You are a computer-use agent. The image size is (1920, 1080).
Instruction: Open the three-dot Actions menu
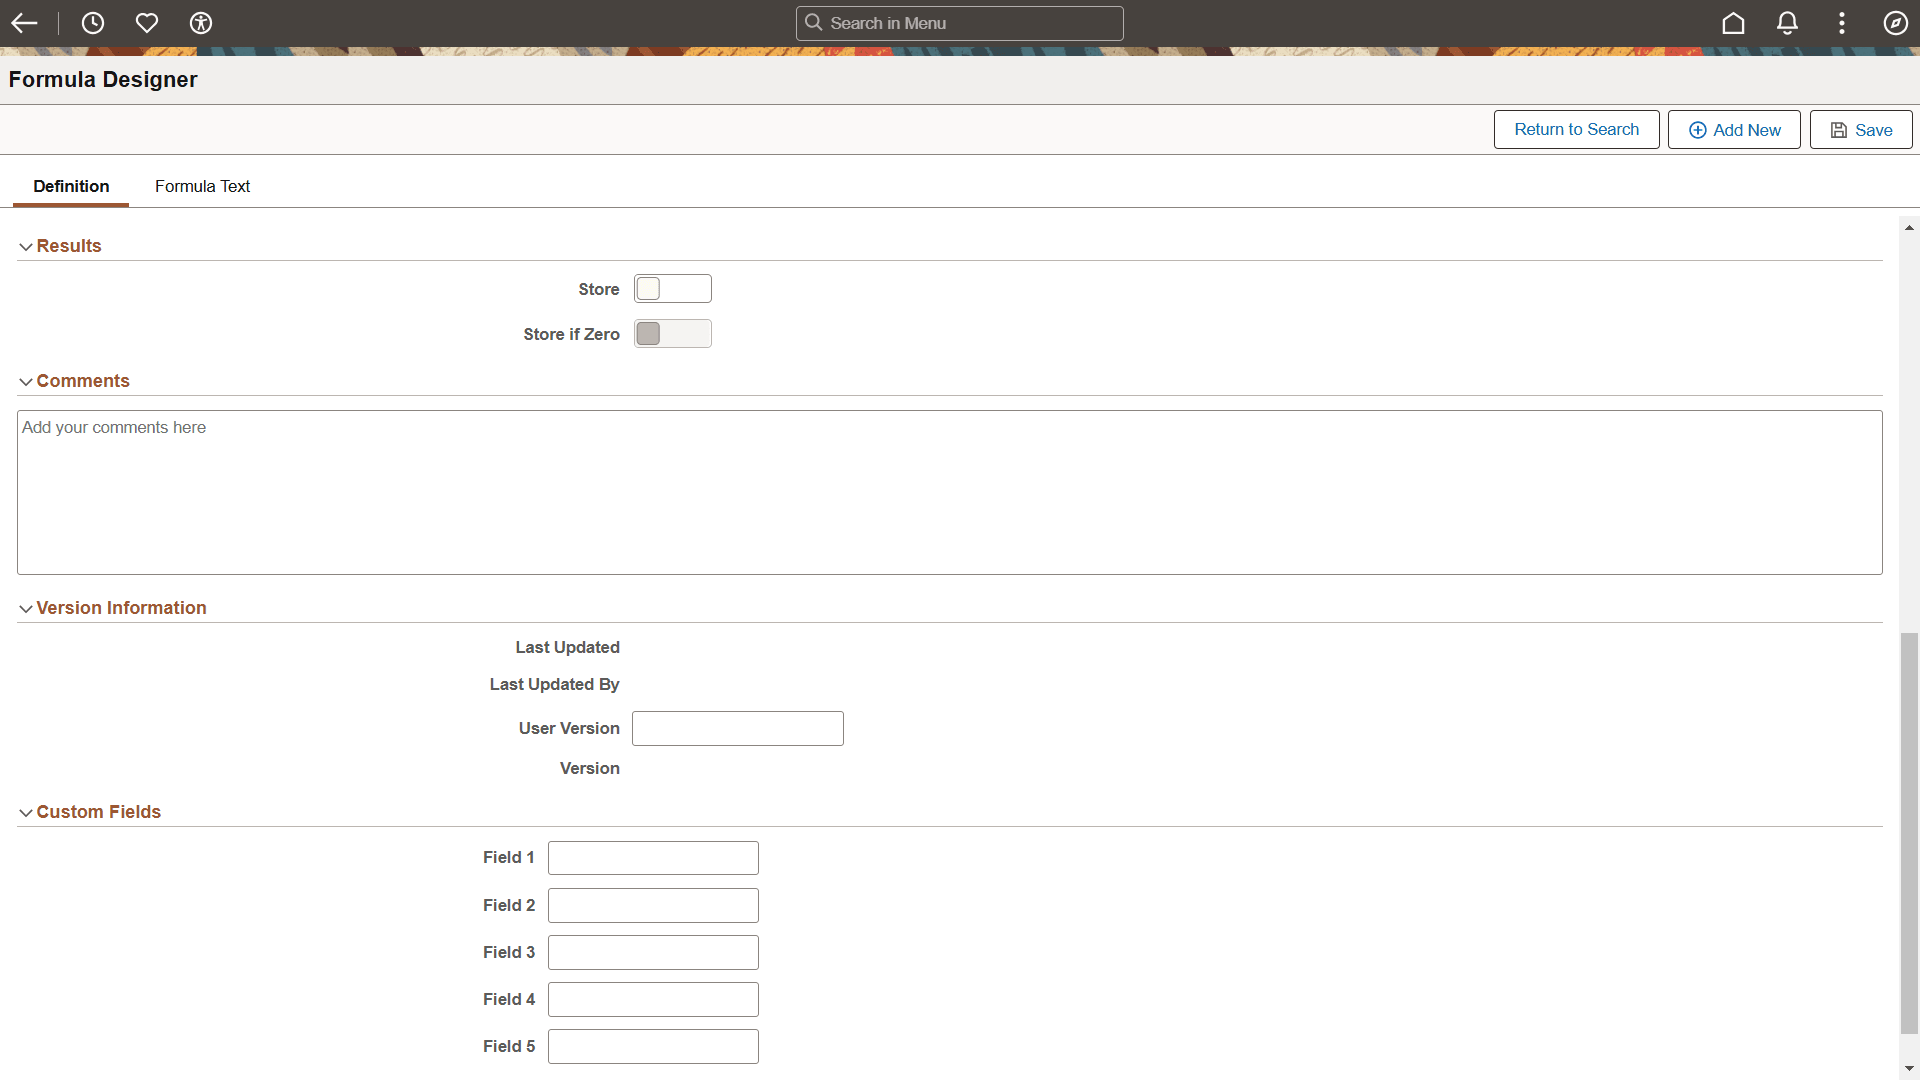(1841, 23)
